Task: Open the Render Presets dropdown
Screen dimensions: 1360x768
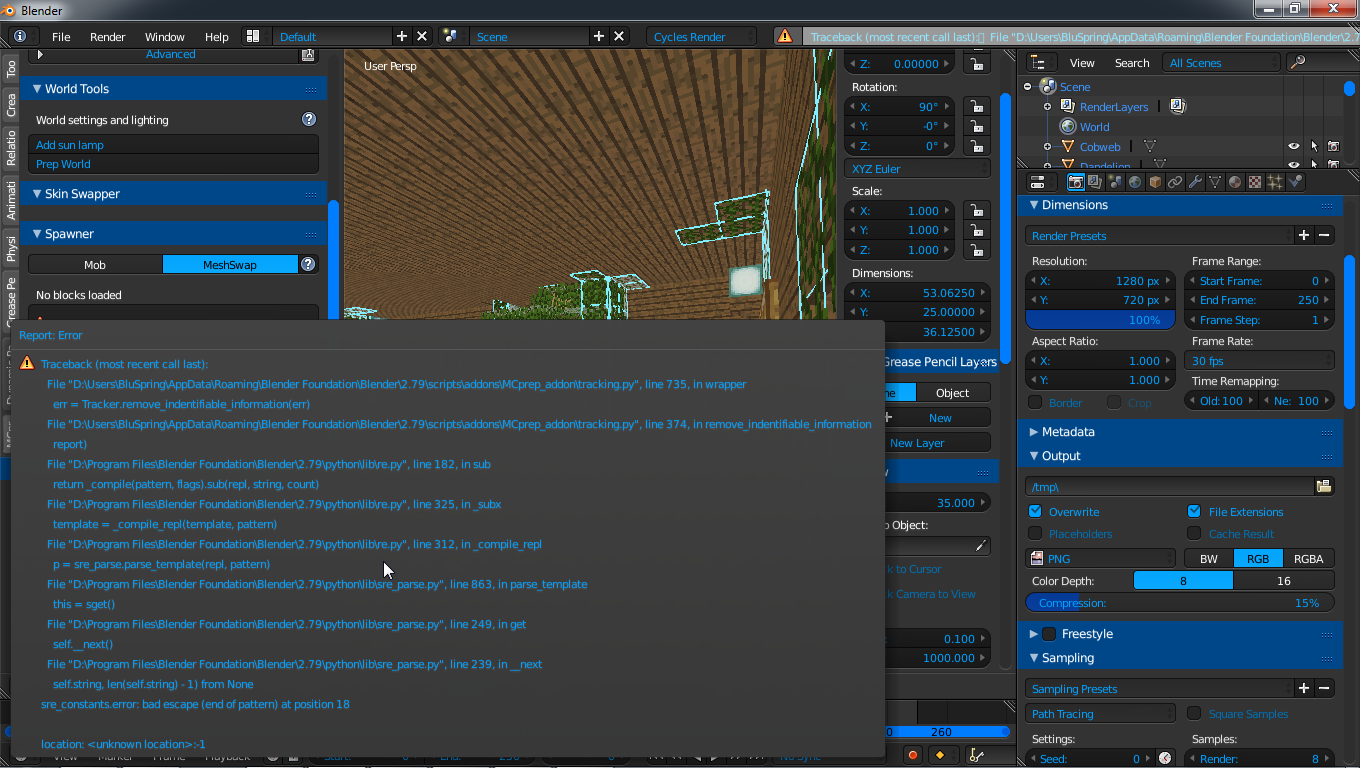Action: [x=1159, y=236]
